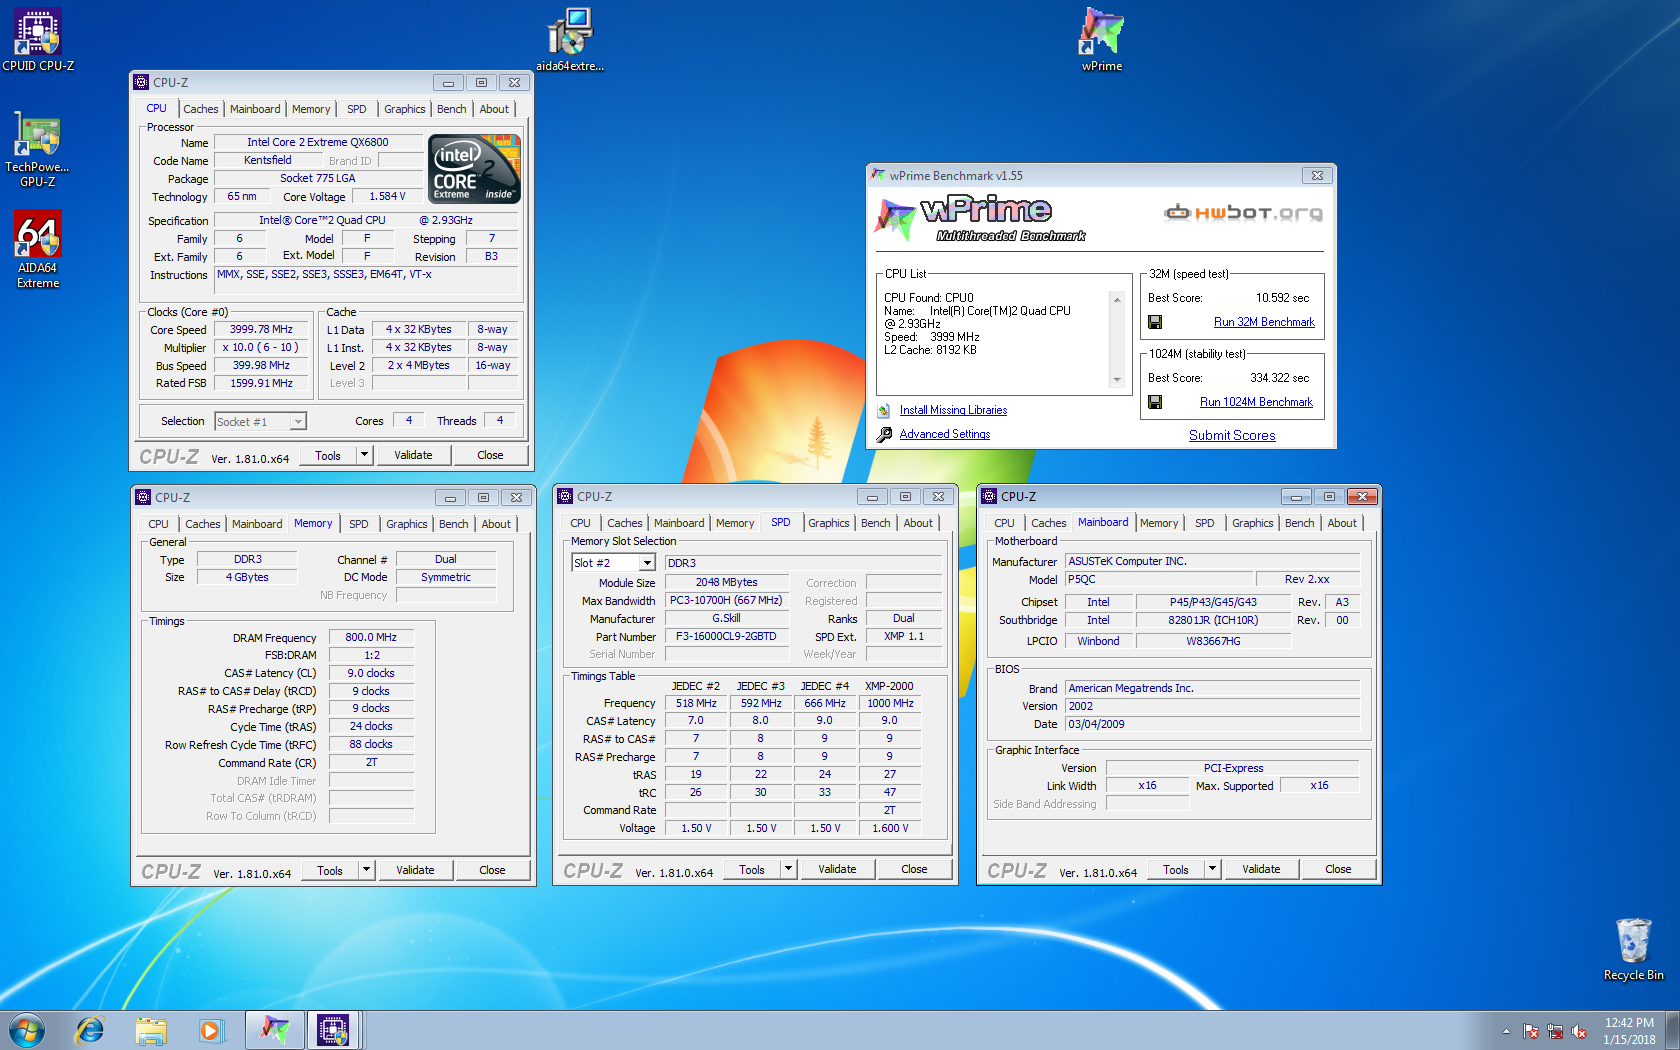Run the 1024M Benchmark link
The height and width of the screenshot is (1050, 1680).
1256,402
